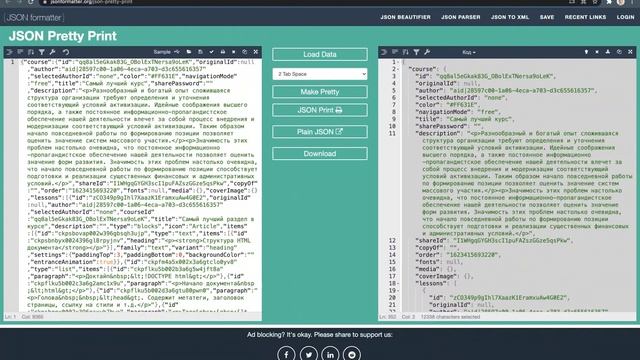Click the sort icon in left editor toolbar
Screen dimensions: 640x360
coord(31,52)
